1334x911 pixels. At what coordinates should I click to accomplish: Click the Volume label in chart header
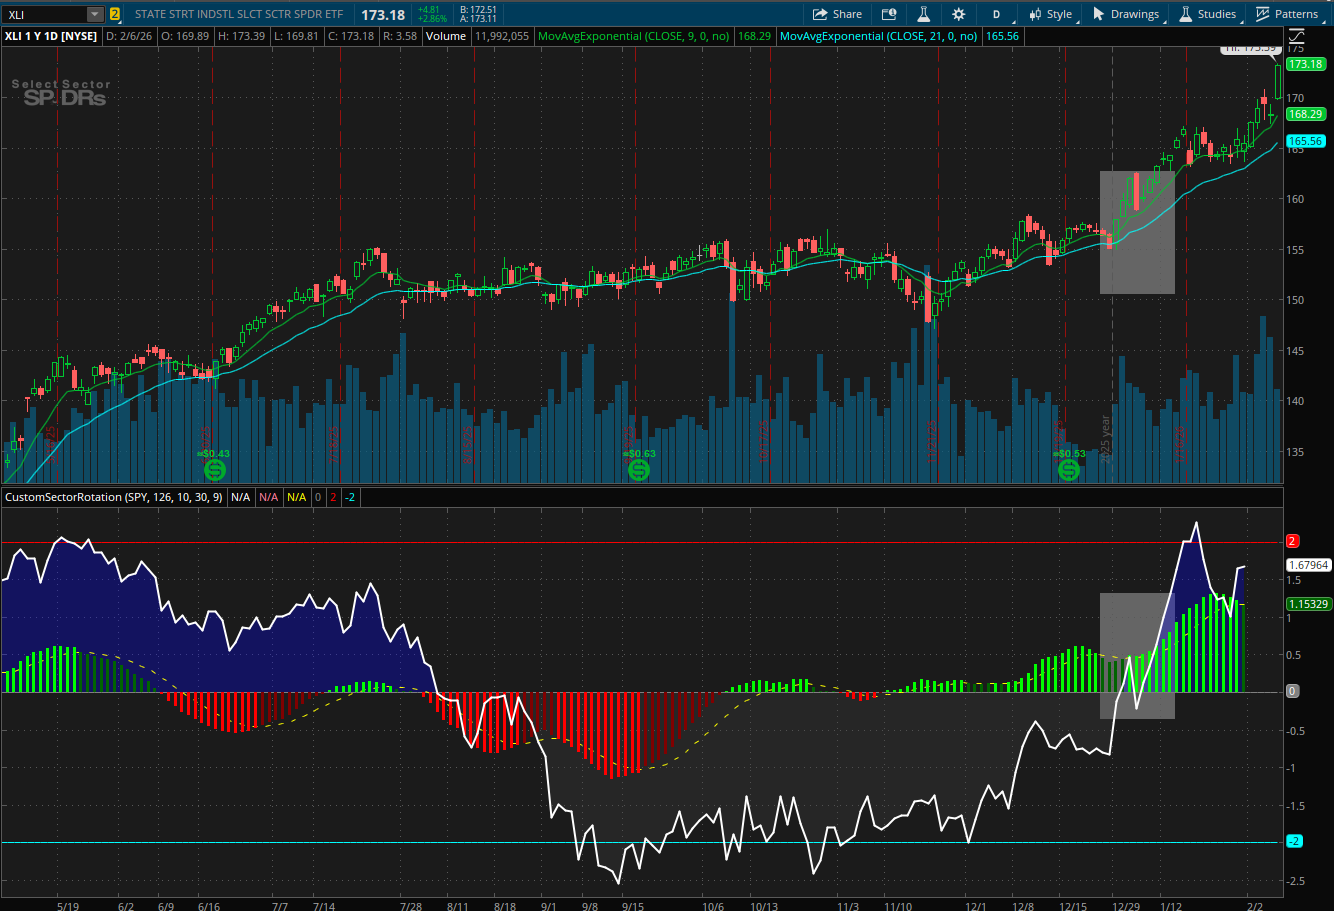pos(446,36)
